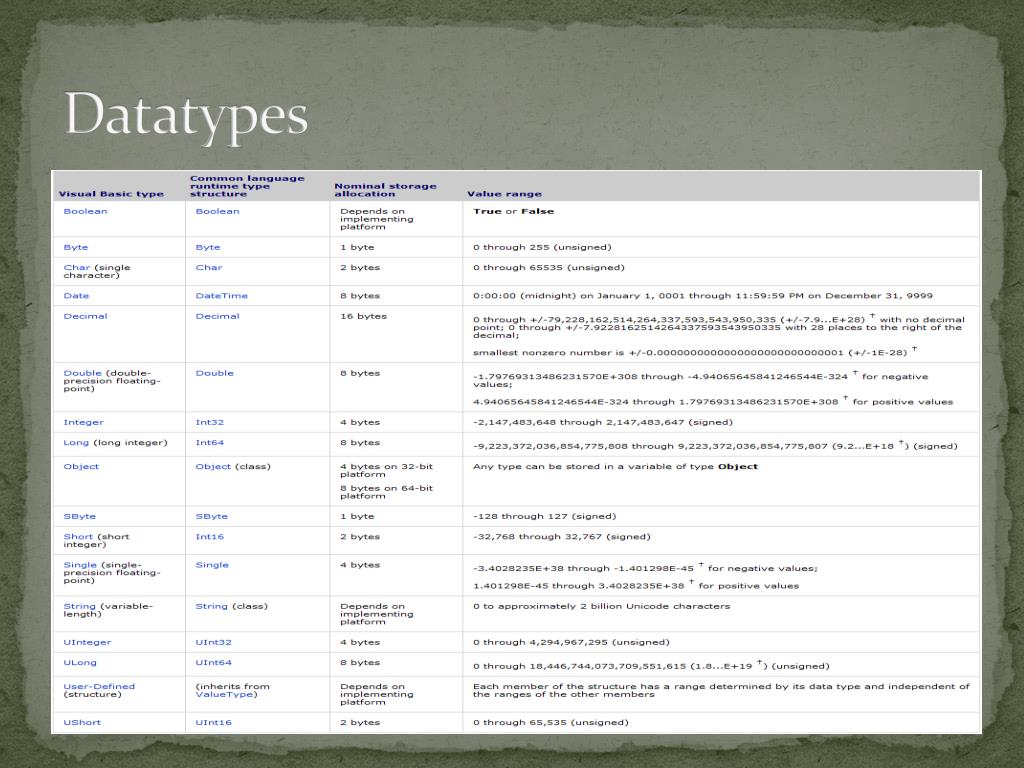Open the String (variable-length) link
This screenshot has width=1024, height=768.
79,606
